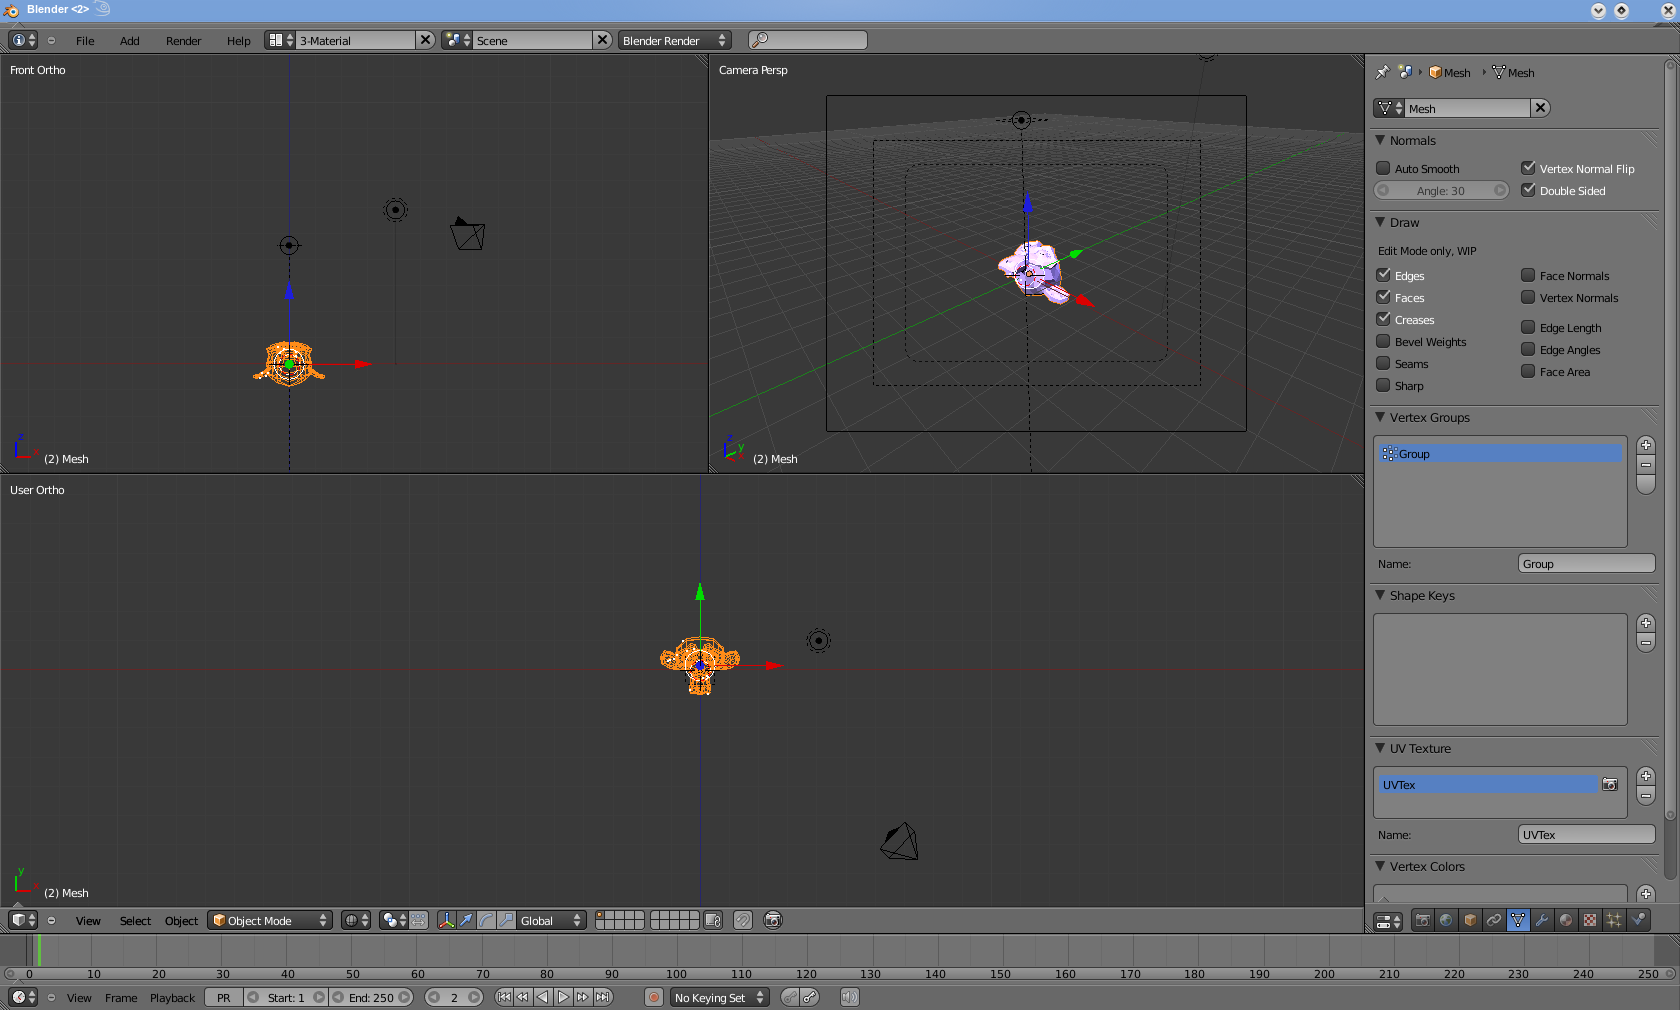
Task: Open the Texture properties tab (checker icon)
Action: (1590, 920)
